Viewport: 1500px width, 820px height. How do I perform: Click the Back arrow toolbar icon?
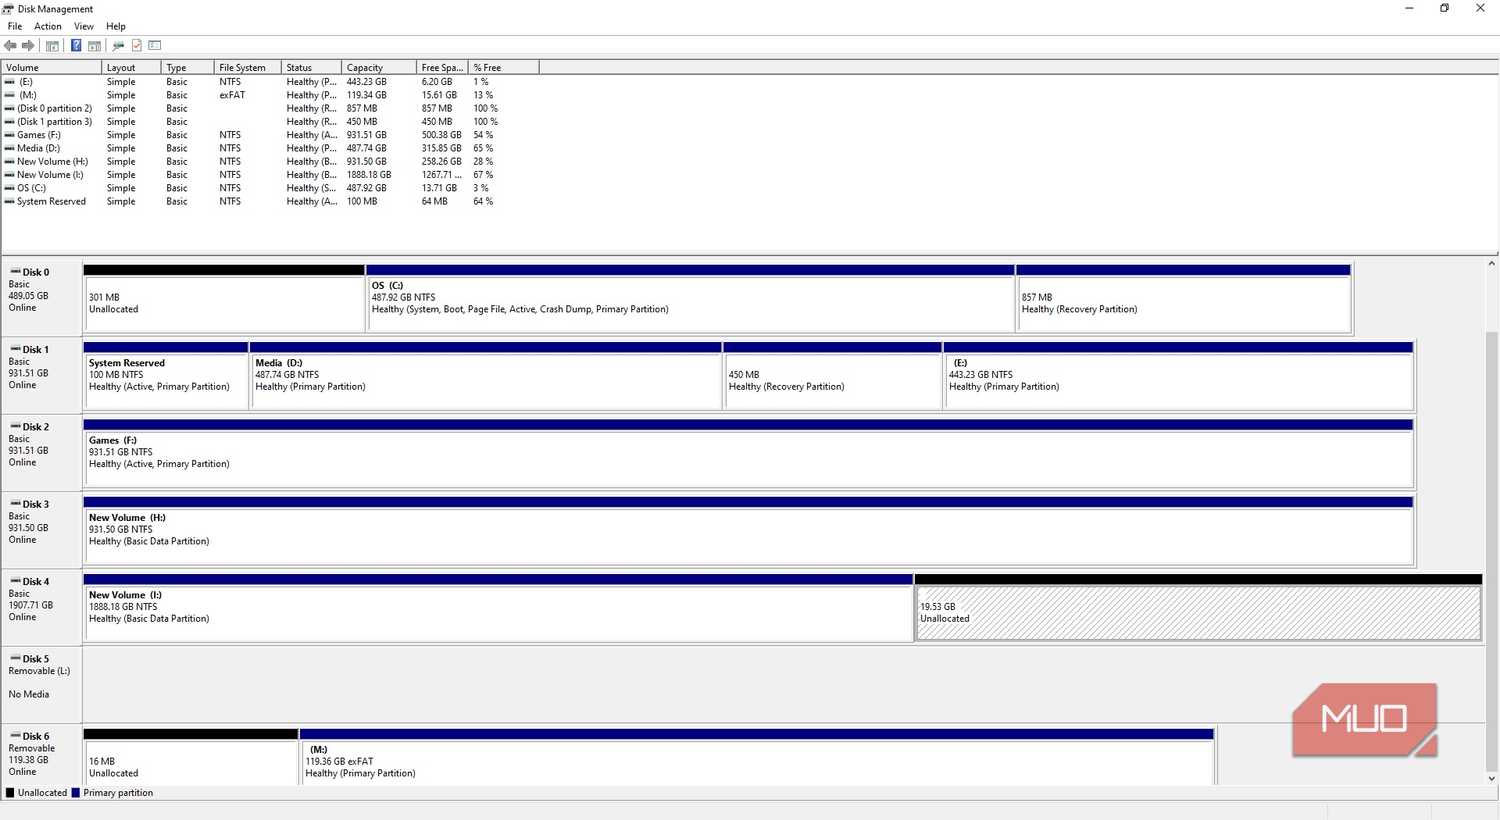click(10, 45)
